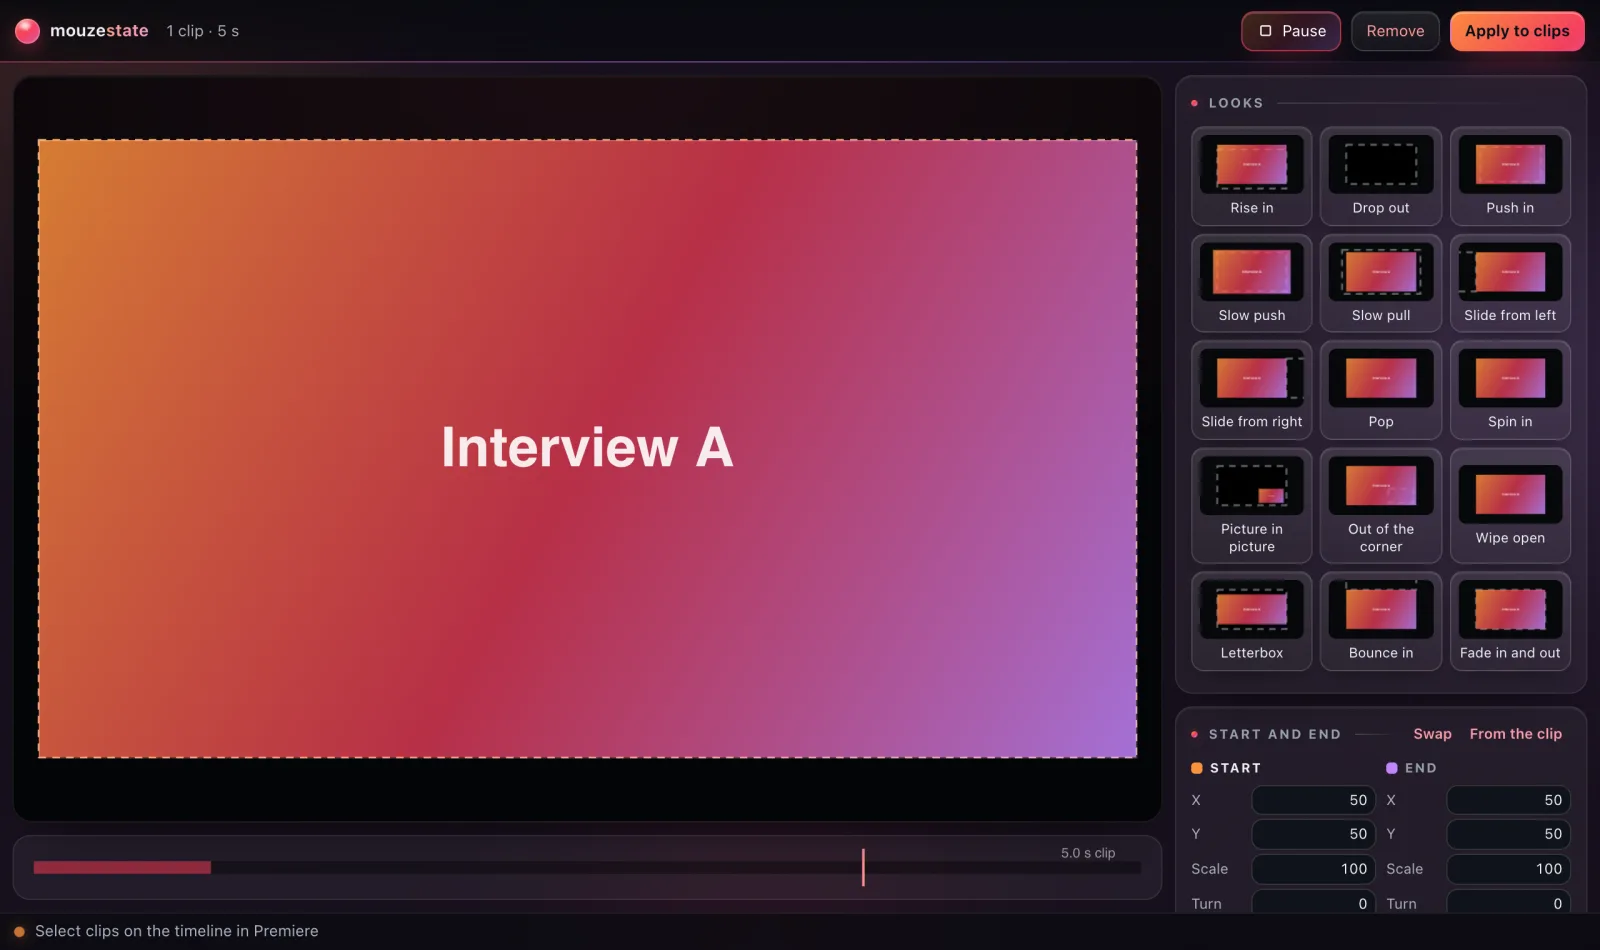Choose the Picture in picture look
1600x950 pixels.
coord(1251,506)
